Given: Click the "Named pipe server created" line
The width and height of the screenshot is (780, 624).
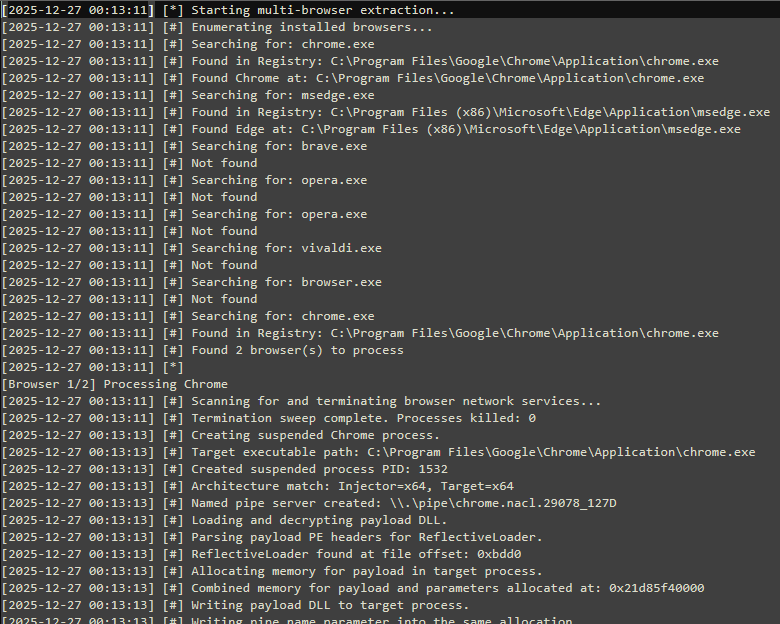Looking at the screenshot, I should tap(403, 503).
